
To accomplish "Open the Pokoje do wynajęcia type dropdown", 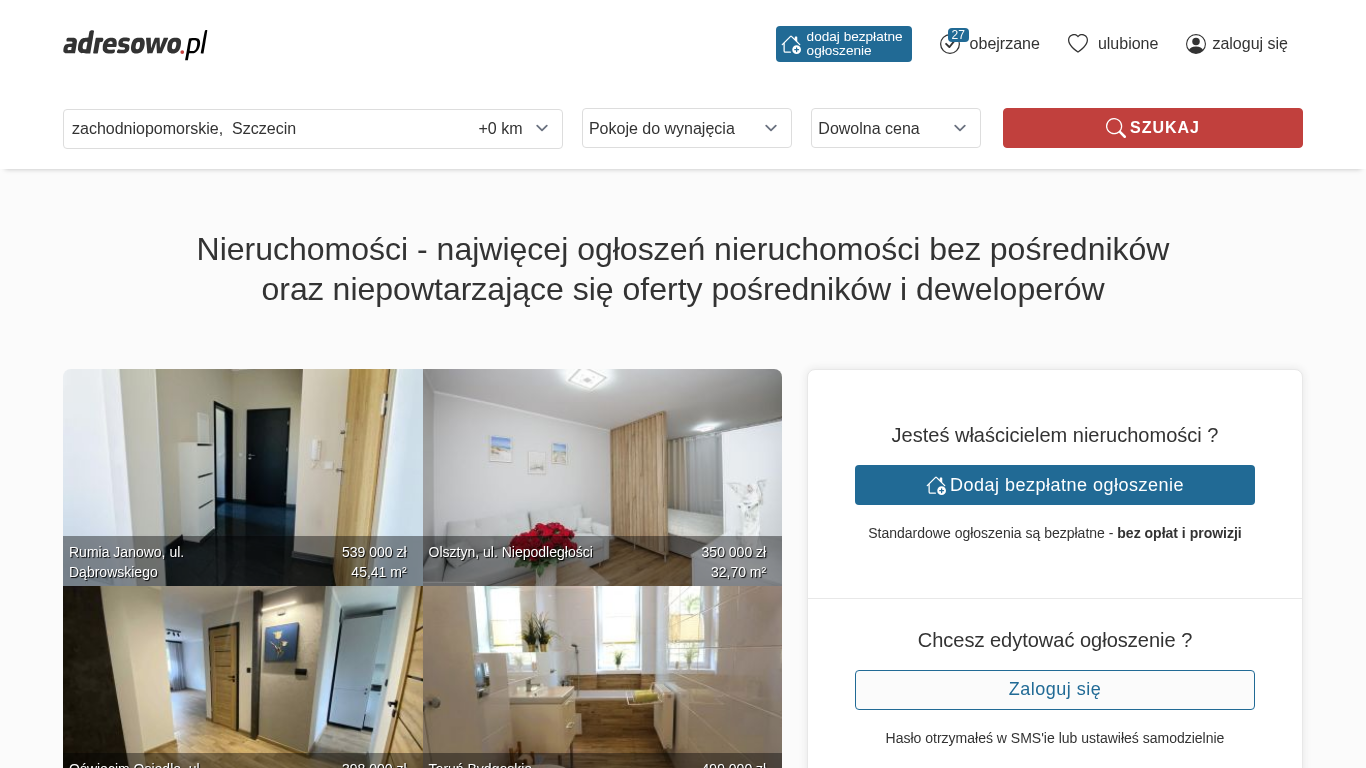I will pyautogui.click(x=687, y=128).
